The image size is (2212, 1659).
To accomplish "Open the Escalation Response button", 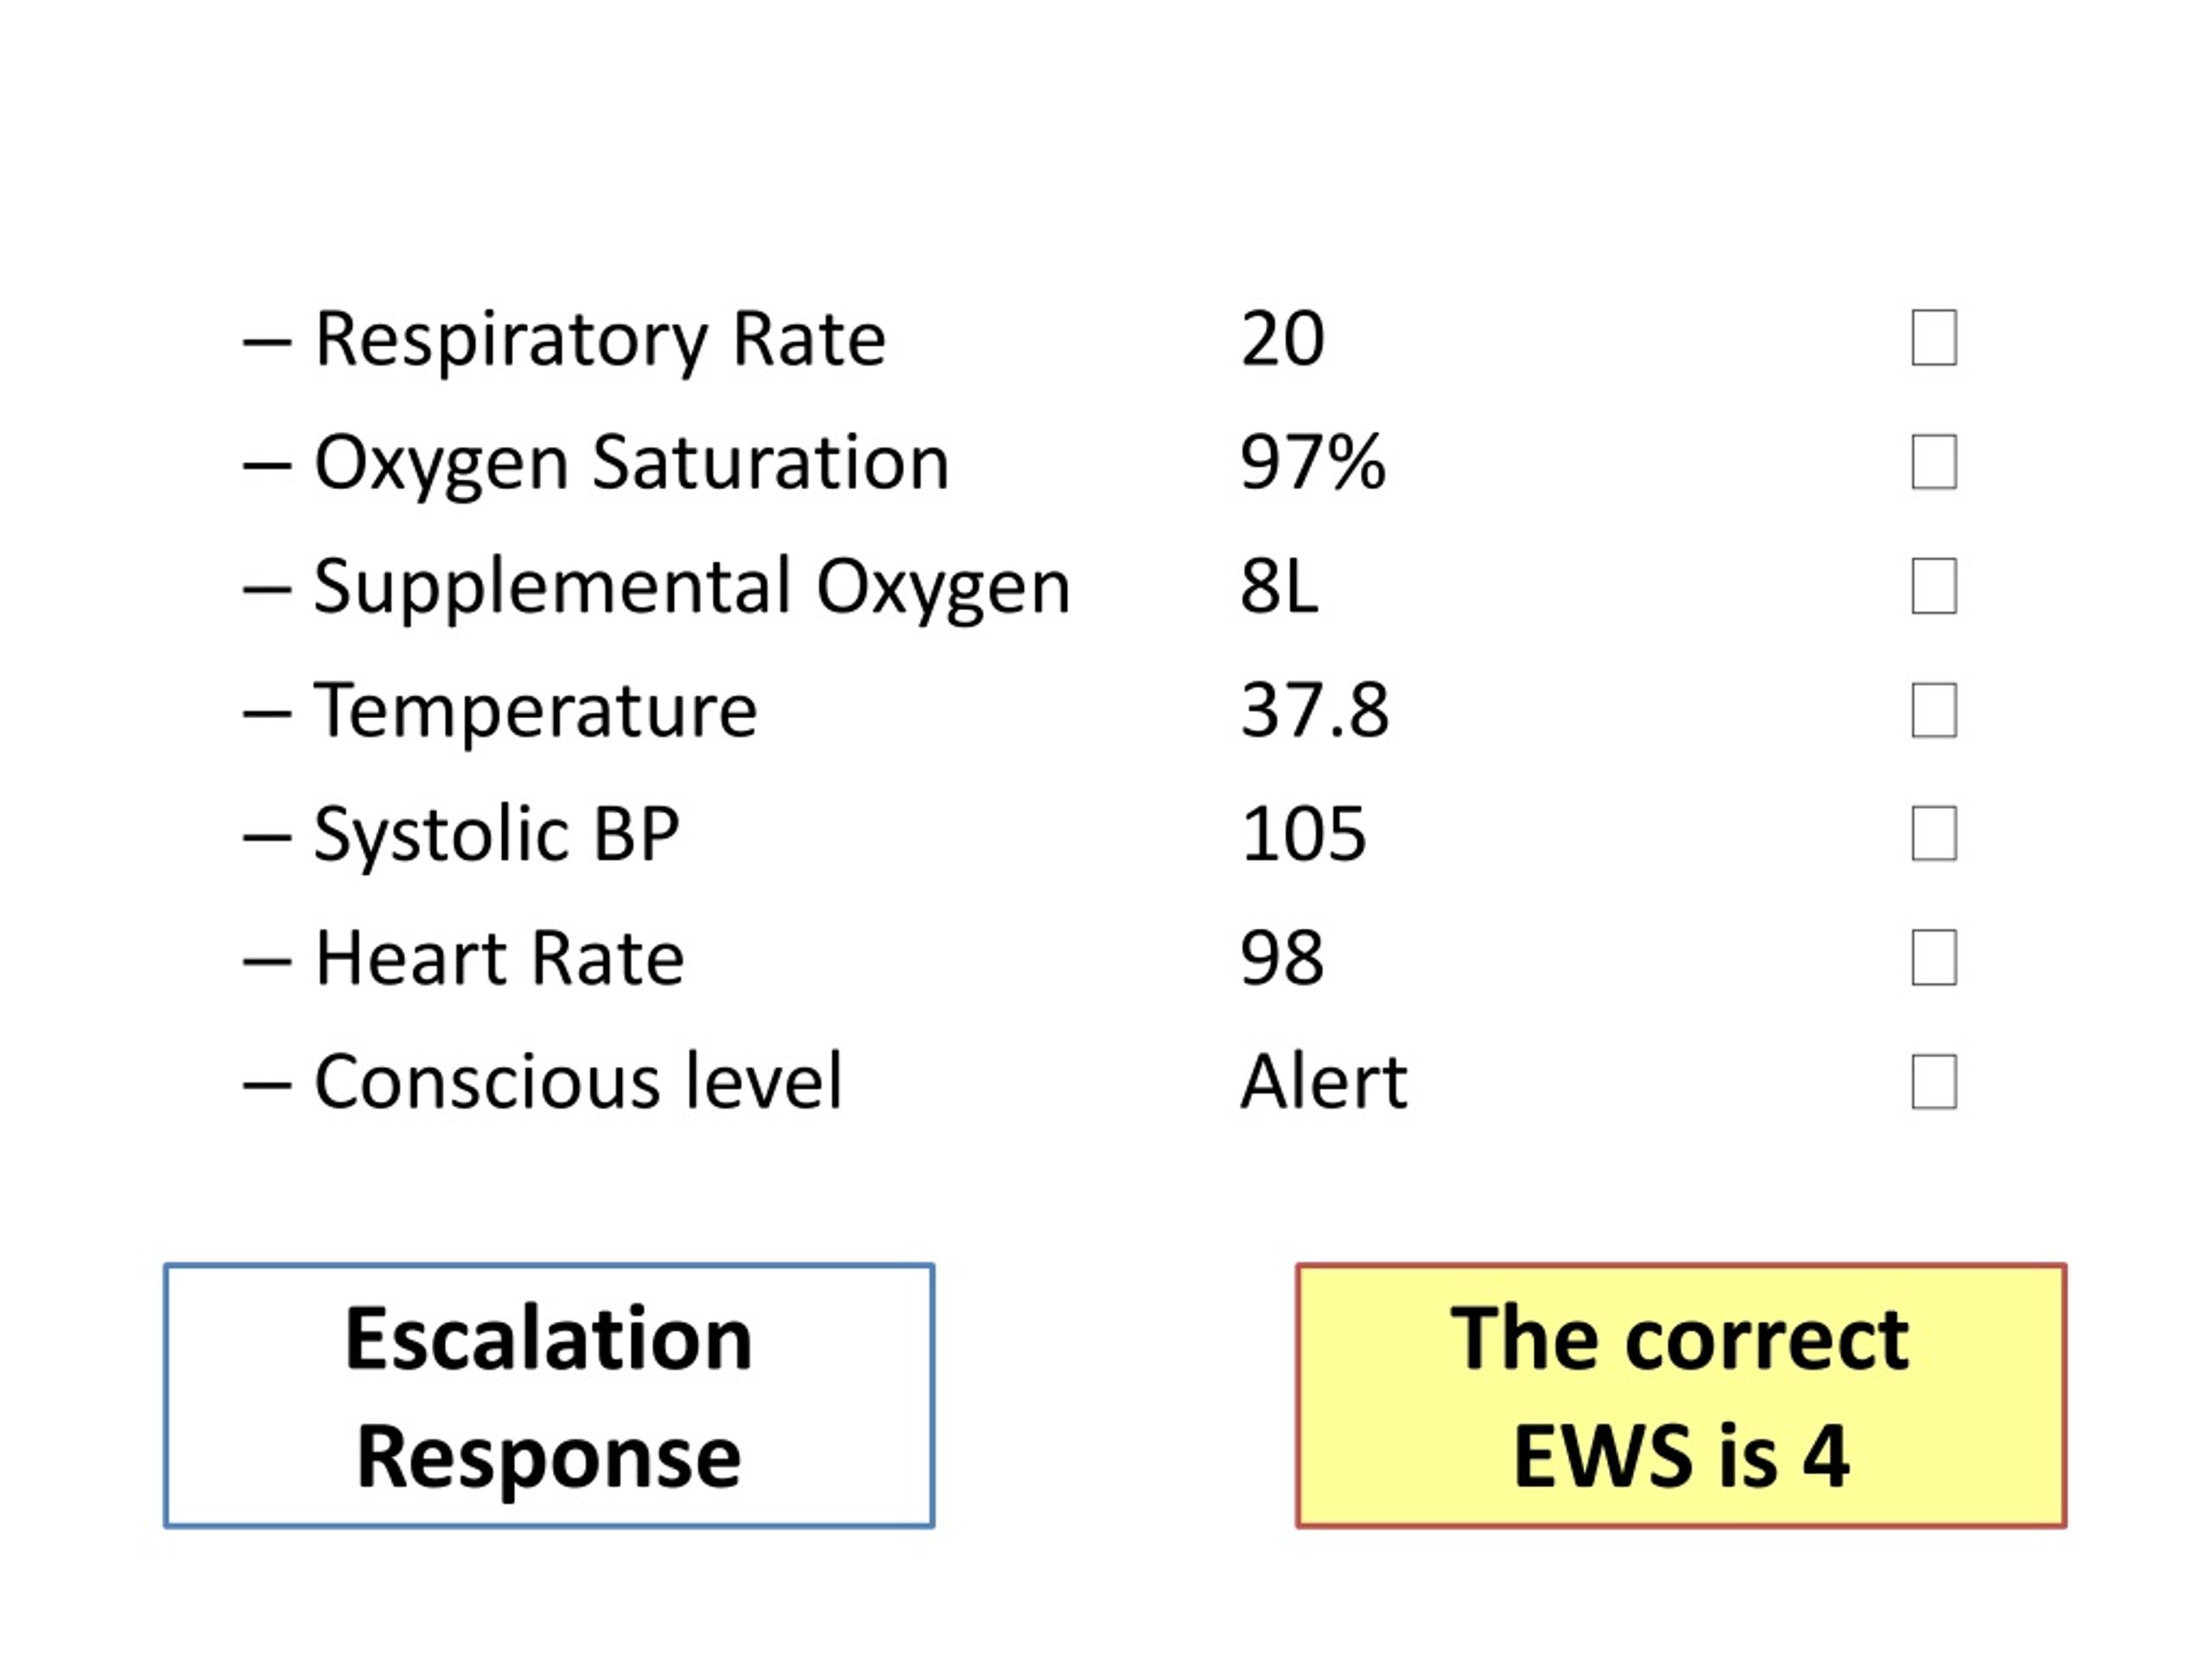I will tap(549, 1395).
